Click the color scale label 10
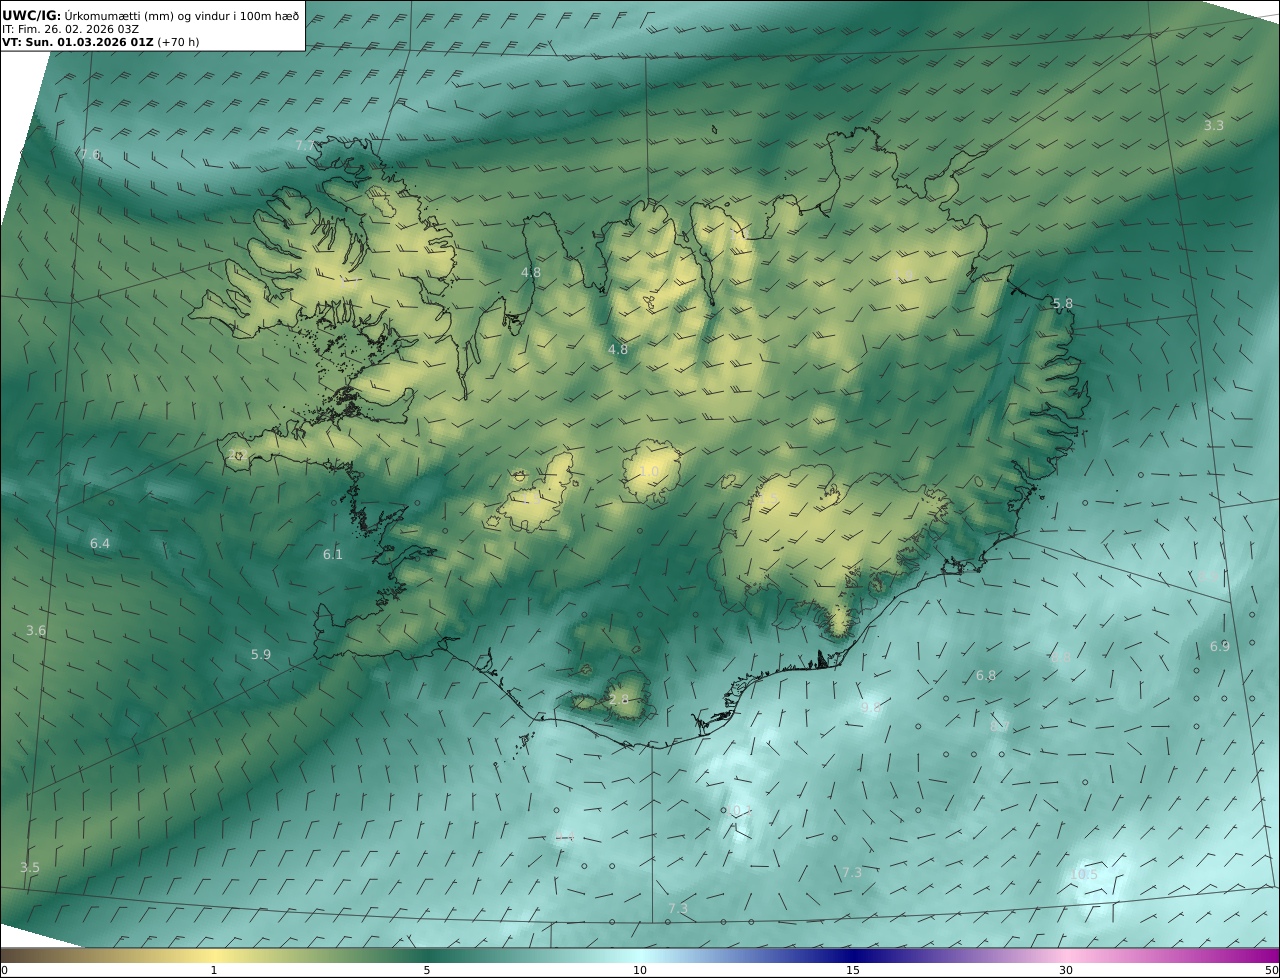 pos(640,970)
